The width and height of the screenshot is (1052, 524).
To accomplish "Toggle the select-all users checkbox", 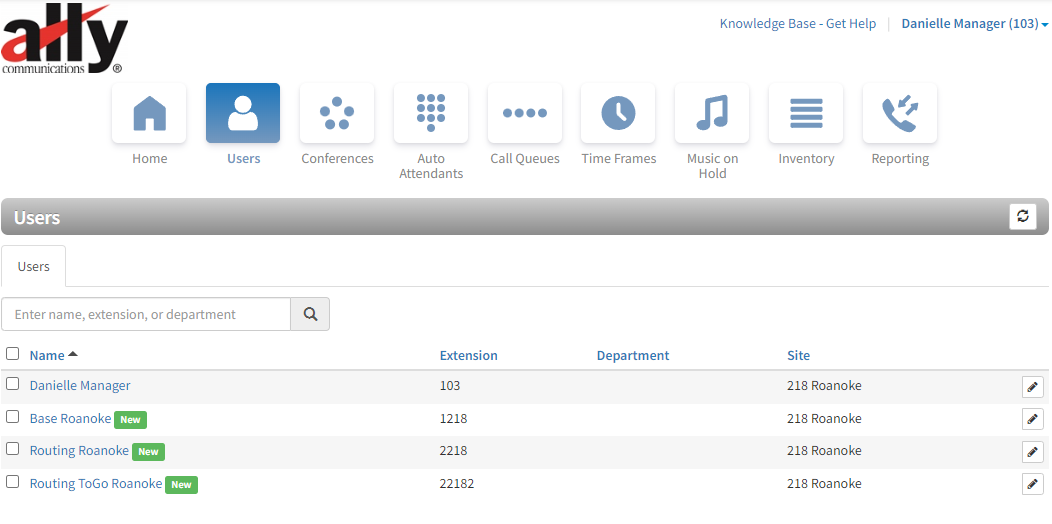I will coord(13,354).
